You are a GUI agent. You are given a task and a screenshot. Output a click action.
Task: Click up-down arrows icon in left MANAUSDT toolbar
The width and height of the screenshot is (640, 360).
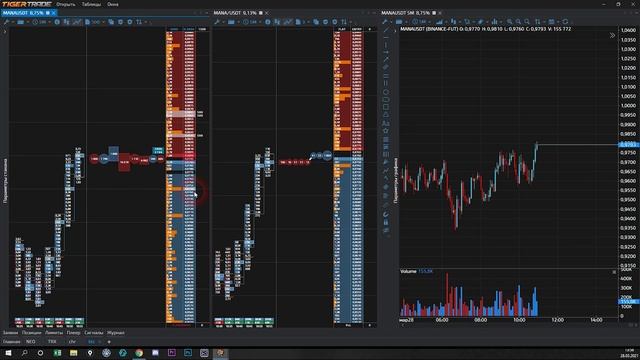click(x=139, y=22)
